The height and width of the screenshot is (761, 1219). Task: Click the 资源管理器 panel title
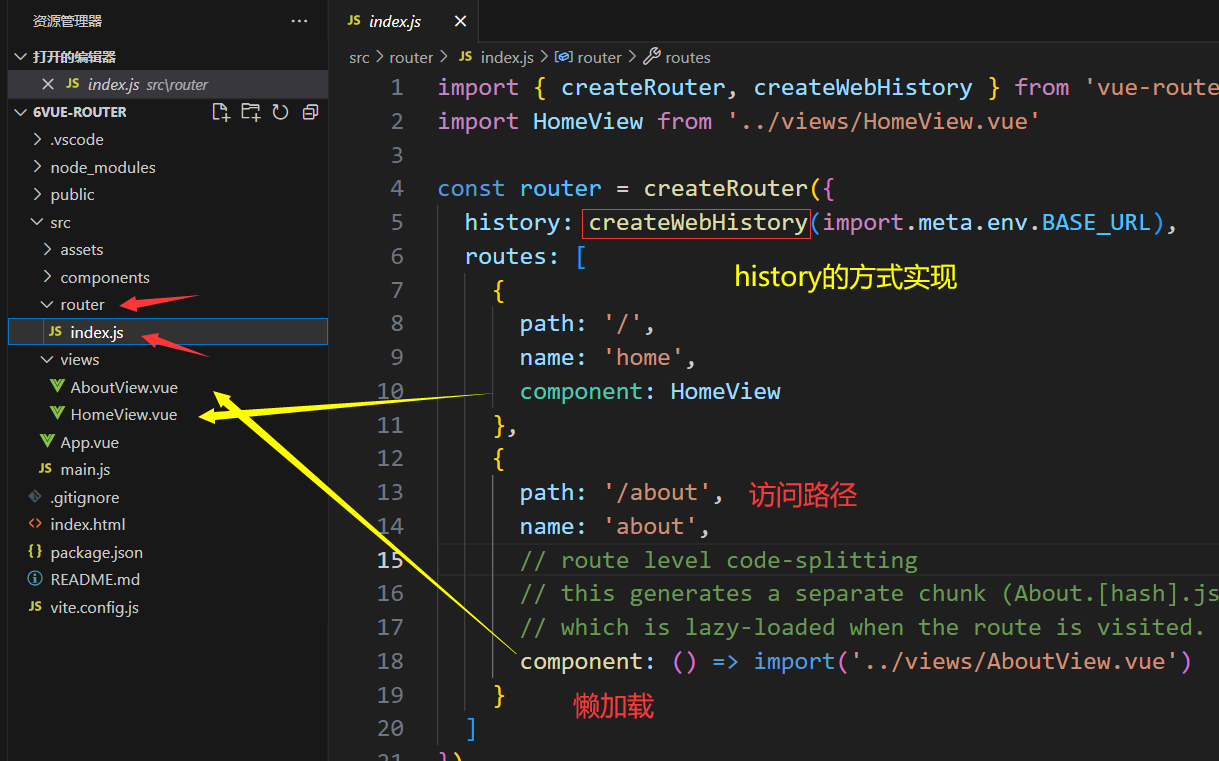(67, 21)
